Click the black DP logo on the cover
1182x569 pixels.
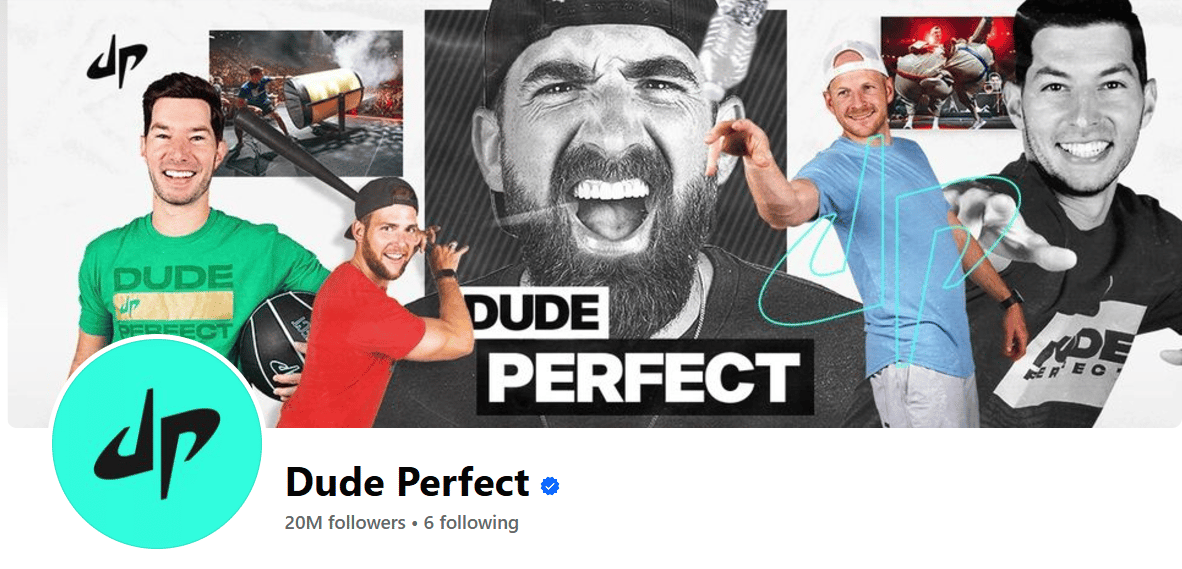pyautogui.click(x=117, y=62)
